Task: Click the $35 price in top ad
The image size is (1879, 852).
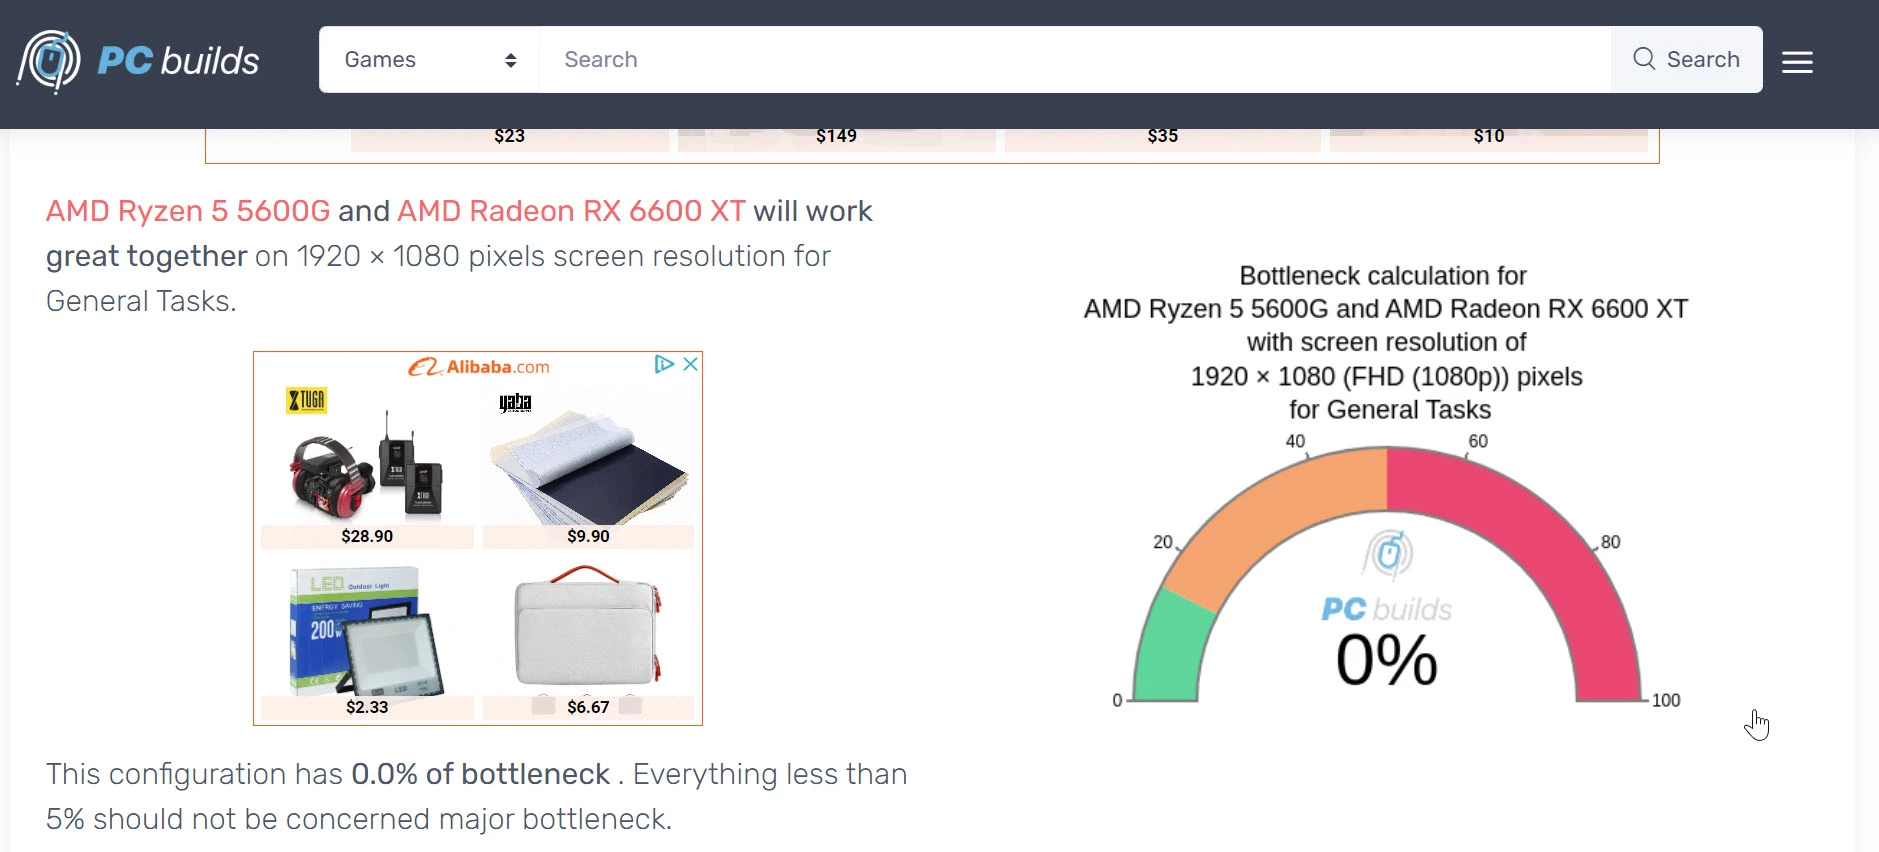Action: (1162, 136)
